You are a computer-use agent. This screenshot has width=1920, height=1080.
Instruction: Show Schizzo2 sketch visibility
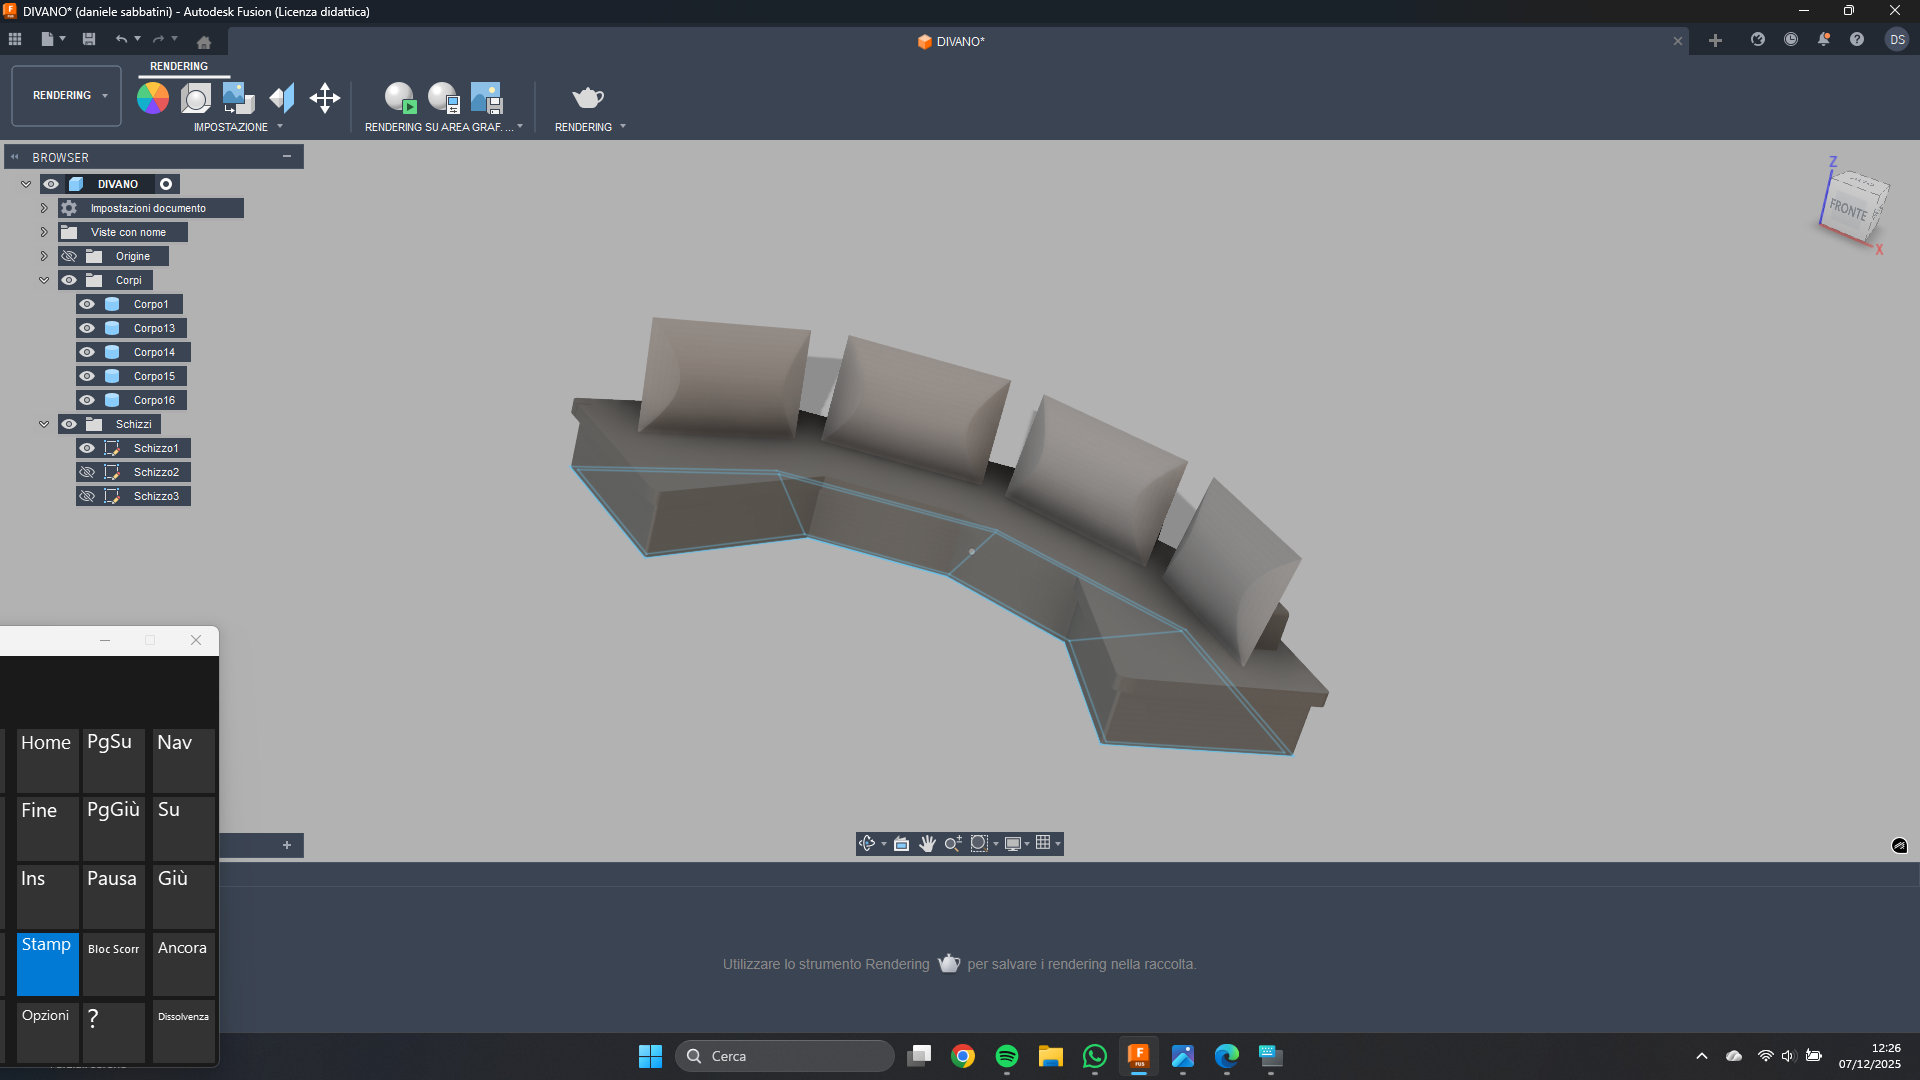88,472
